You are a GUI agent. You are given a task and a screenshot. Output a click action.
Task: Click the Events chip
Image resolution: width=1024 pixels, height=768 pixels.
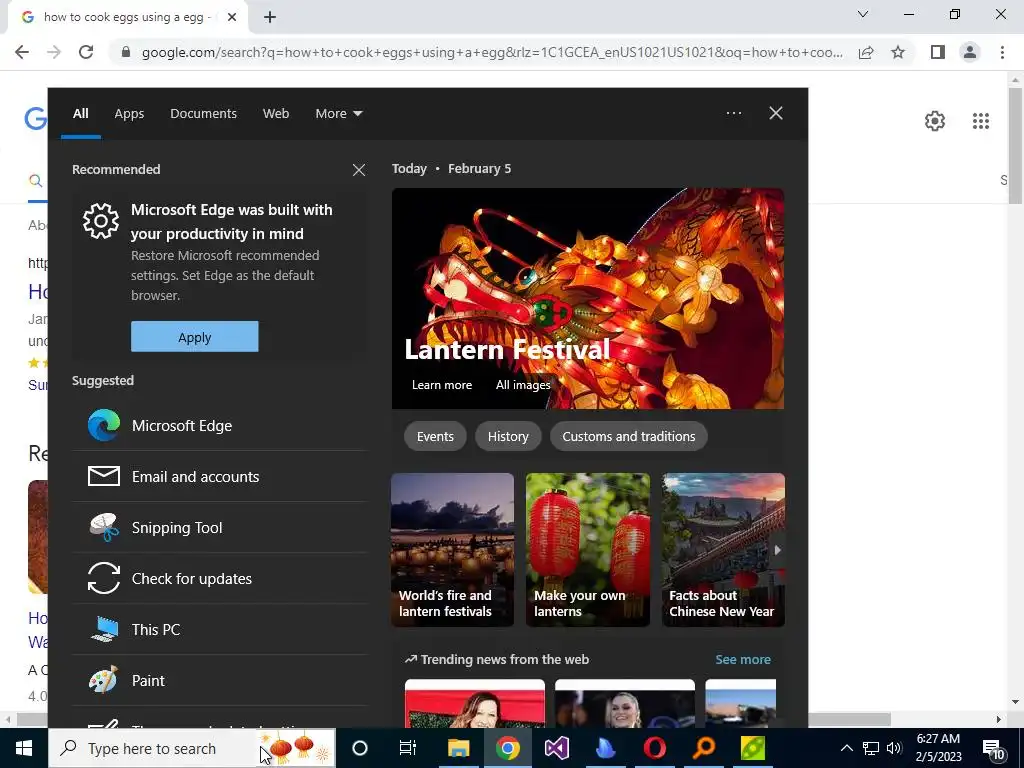coord(435,436)
